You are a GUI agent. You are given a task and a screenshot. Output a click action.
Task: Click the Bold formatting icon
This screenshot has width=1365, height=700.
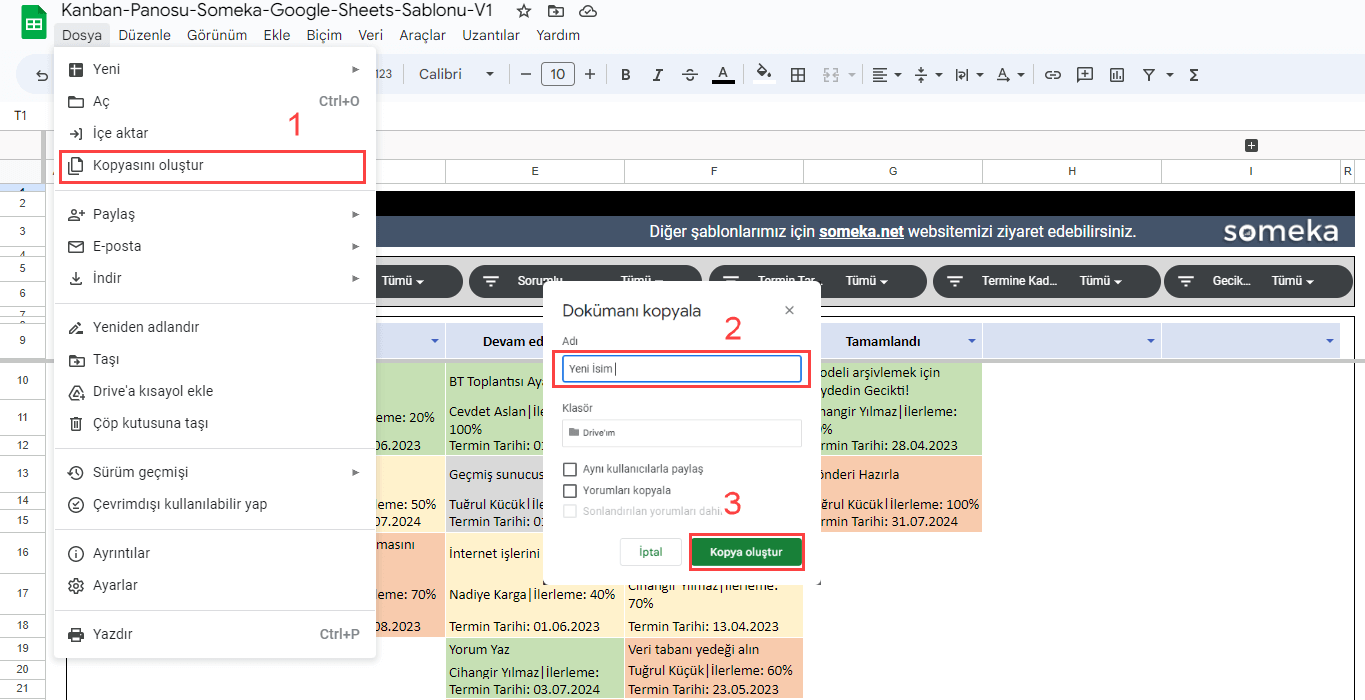(625, 75)
